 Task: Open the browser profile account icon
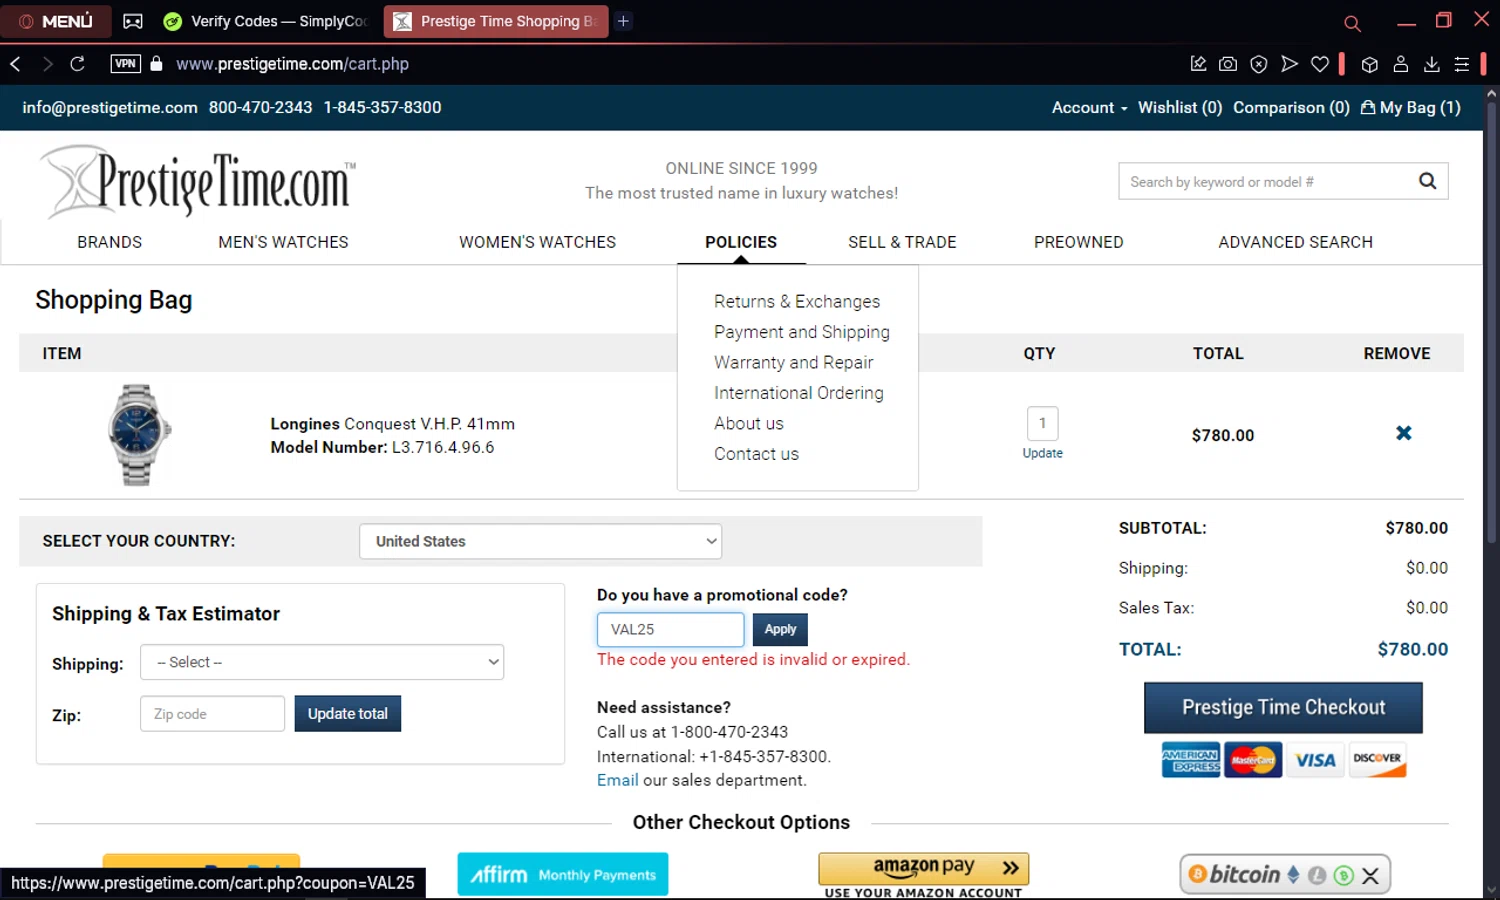pyautogui.click(x=1401, y=64)
